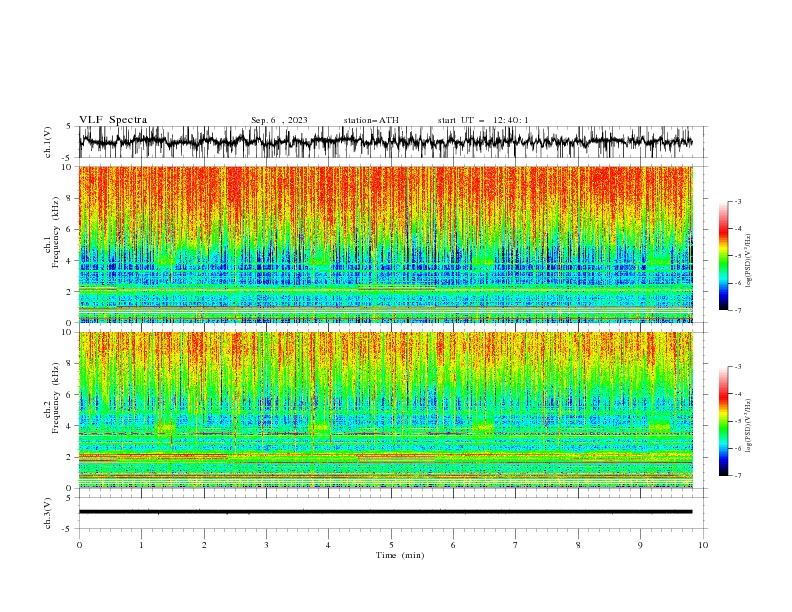Click the ch.2 PSD color scale bar
This screenshot has height=612, width=792.
(723, 421)
